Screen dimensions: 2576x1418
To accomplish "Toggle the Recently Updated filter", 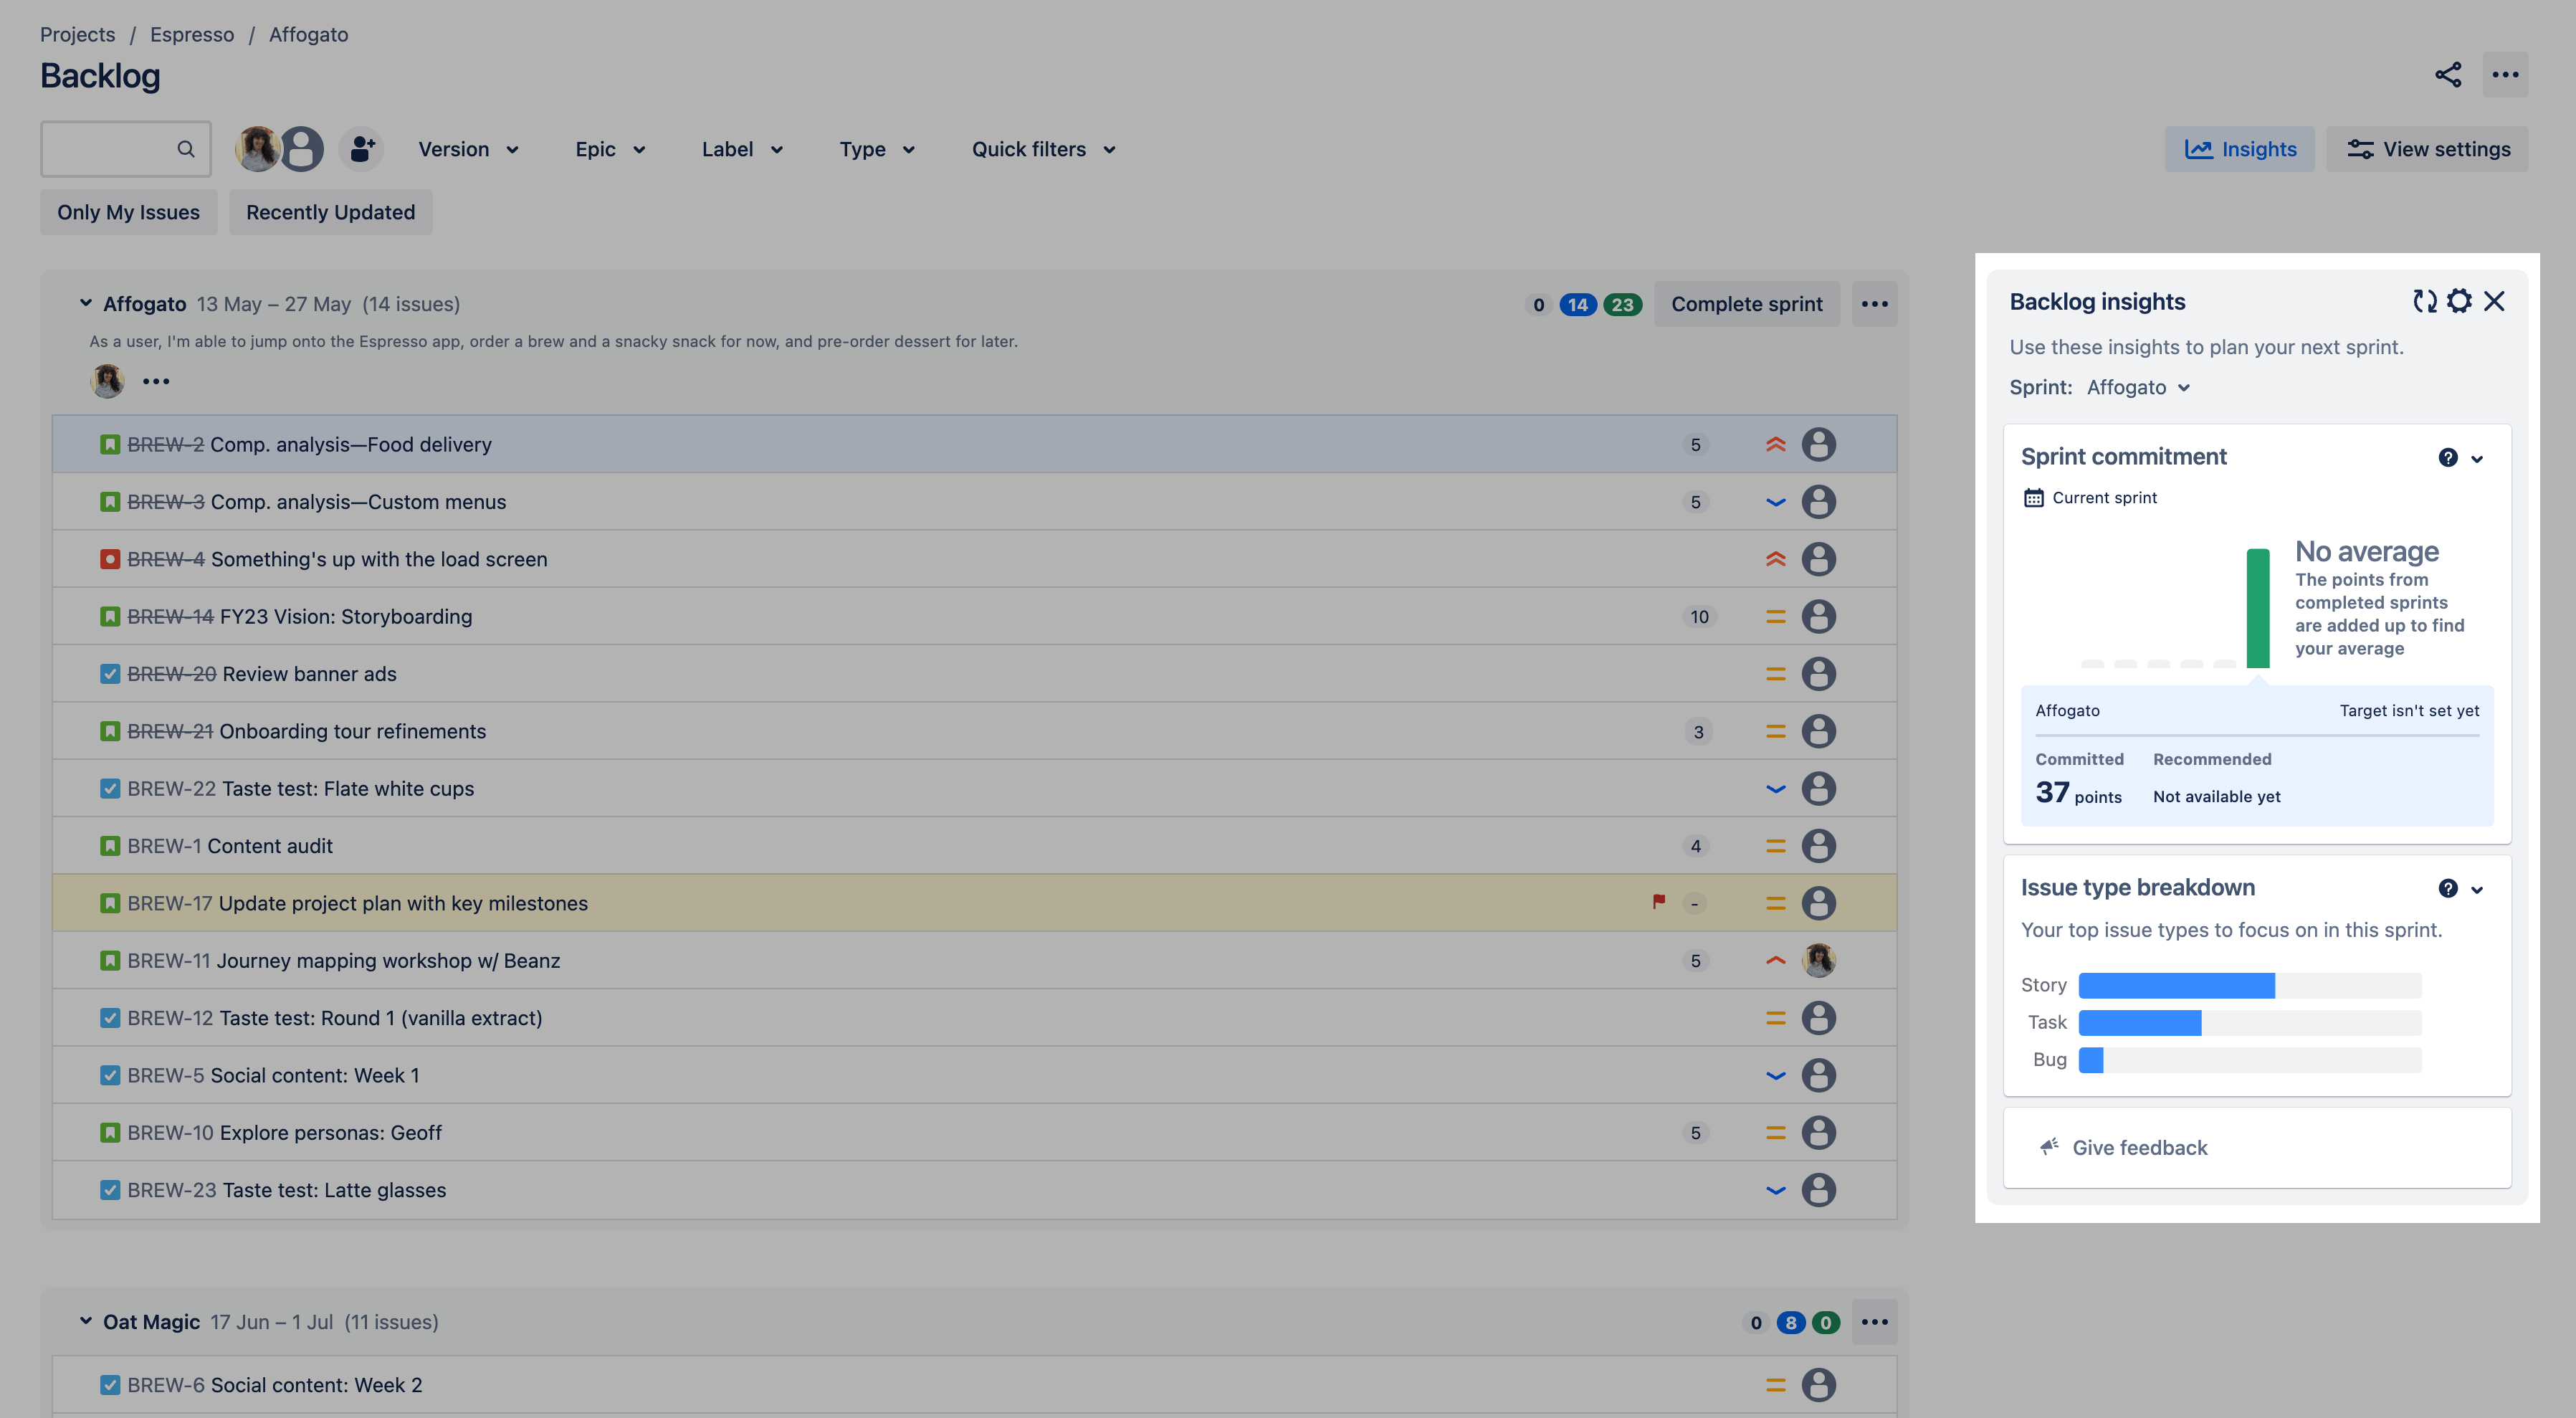I will click(x=330, y=213).
